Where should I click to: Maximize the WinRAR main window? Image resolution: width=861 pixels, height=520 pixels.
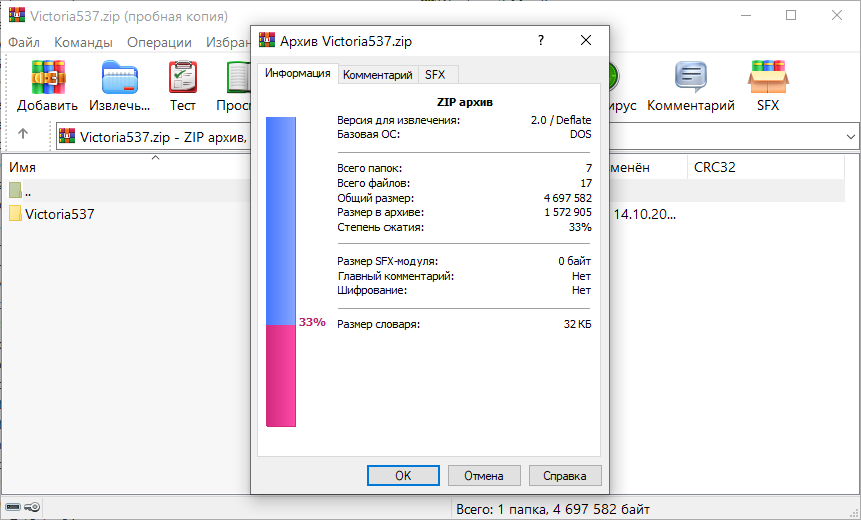(791, 15)
